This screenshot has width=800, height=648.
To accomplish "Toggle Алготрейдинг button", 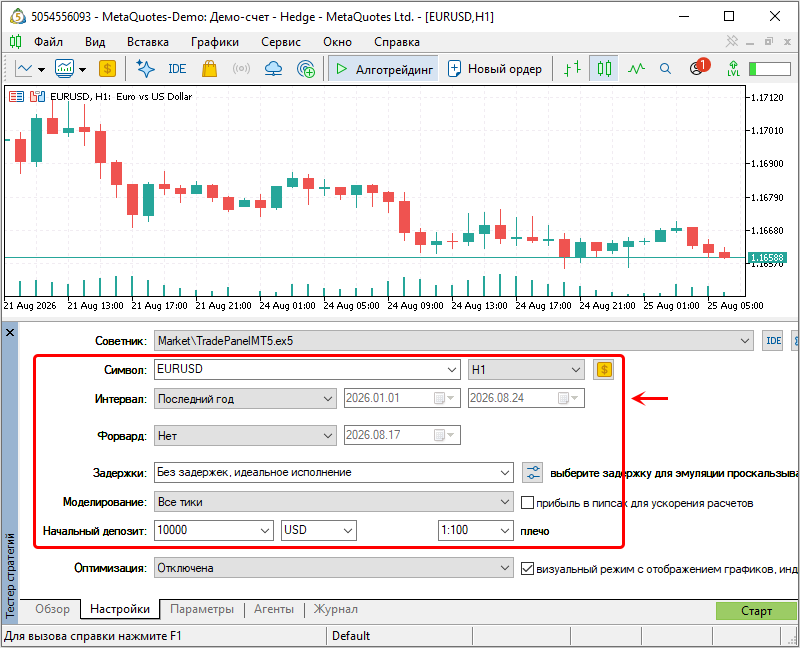I will (x=383, y=68).
